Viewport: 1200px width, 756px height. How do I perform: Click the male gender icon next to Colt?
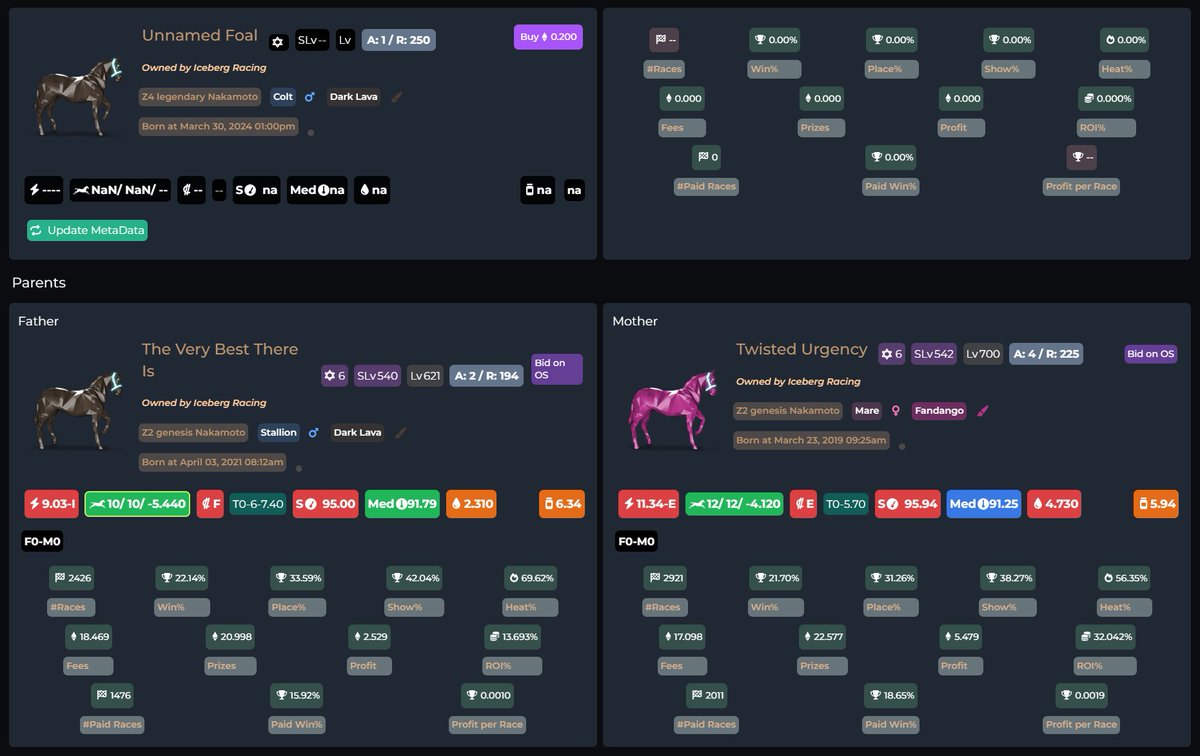310,97
